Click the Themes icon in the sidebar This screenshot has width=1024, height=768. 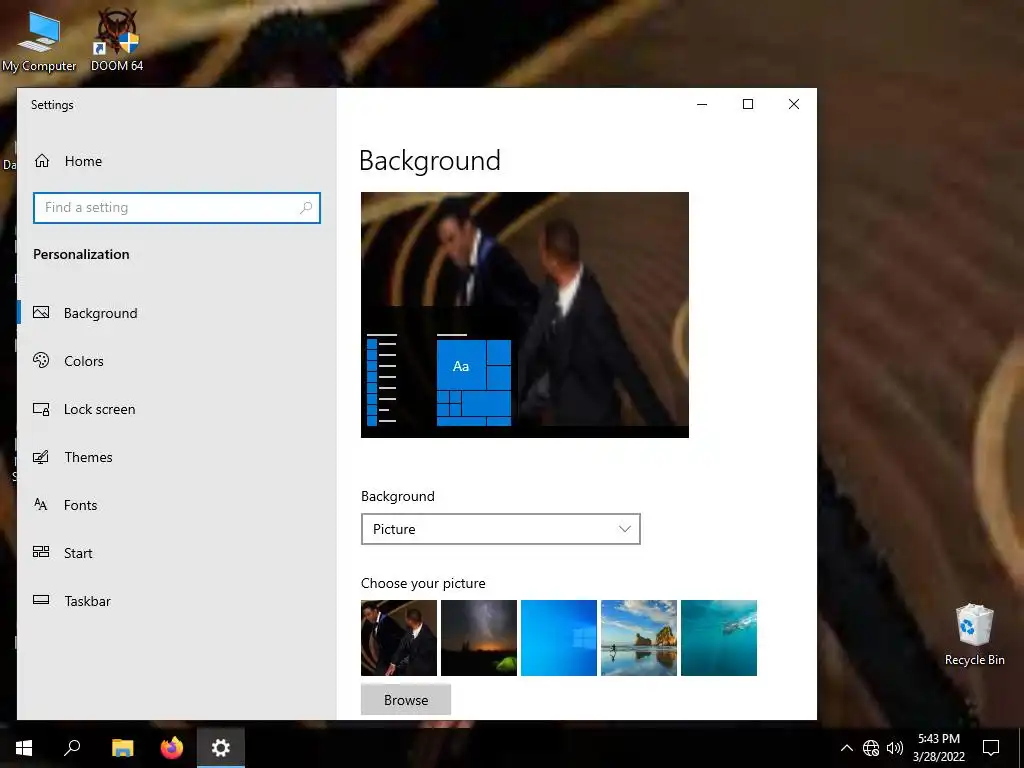tap(41, 457)
